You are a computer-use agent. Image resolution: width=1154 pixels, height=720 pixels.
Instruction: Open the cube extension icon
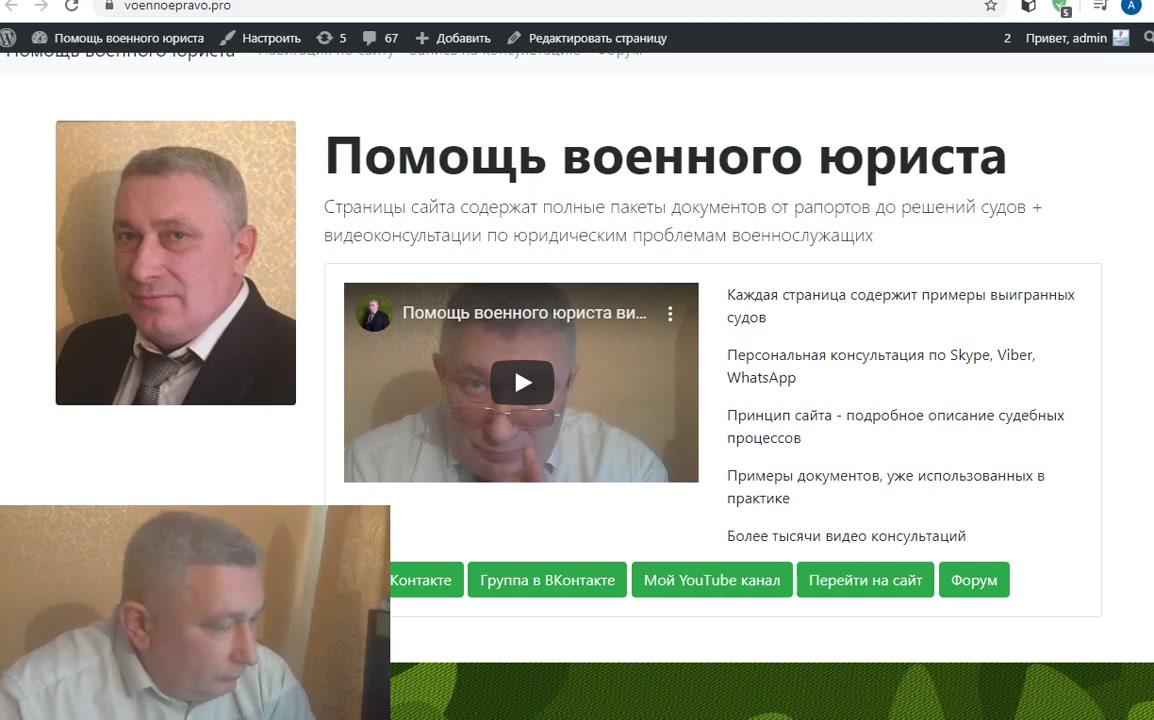1028,6
